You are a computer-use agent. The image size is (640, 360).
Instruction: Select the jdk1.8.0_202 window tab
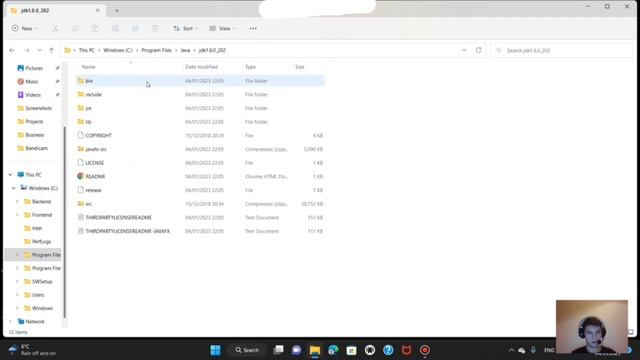pos(55,11)
